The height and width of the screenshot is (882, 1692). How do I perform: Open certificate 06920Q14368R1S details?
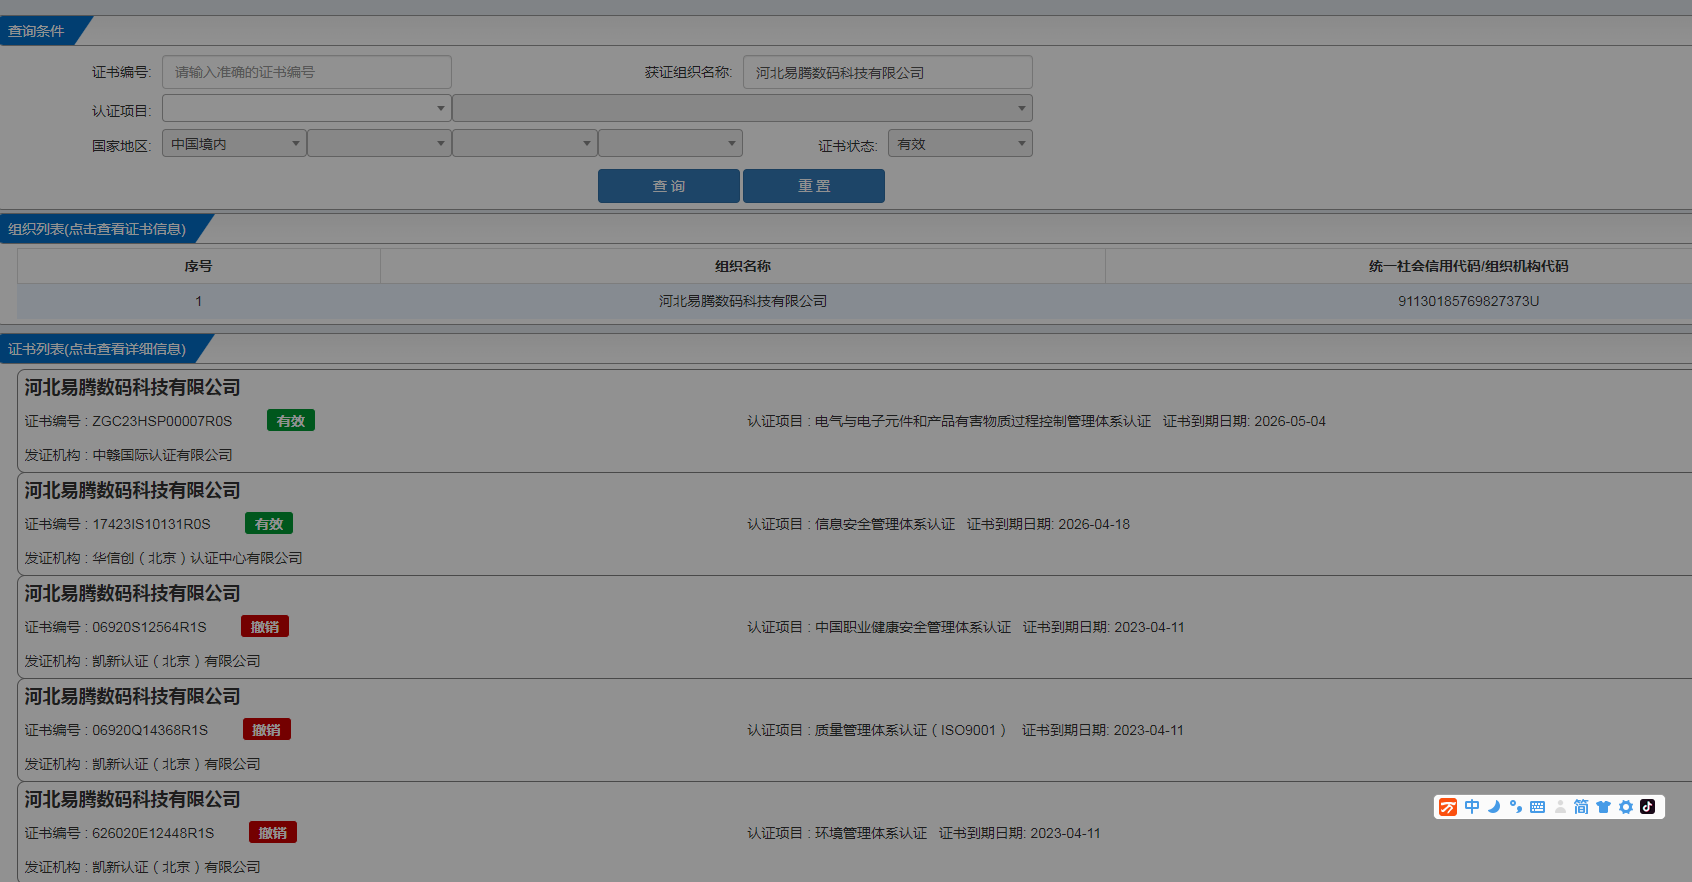tap(854, 730)
